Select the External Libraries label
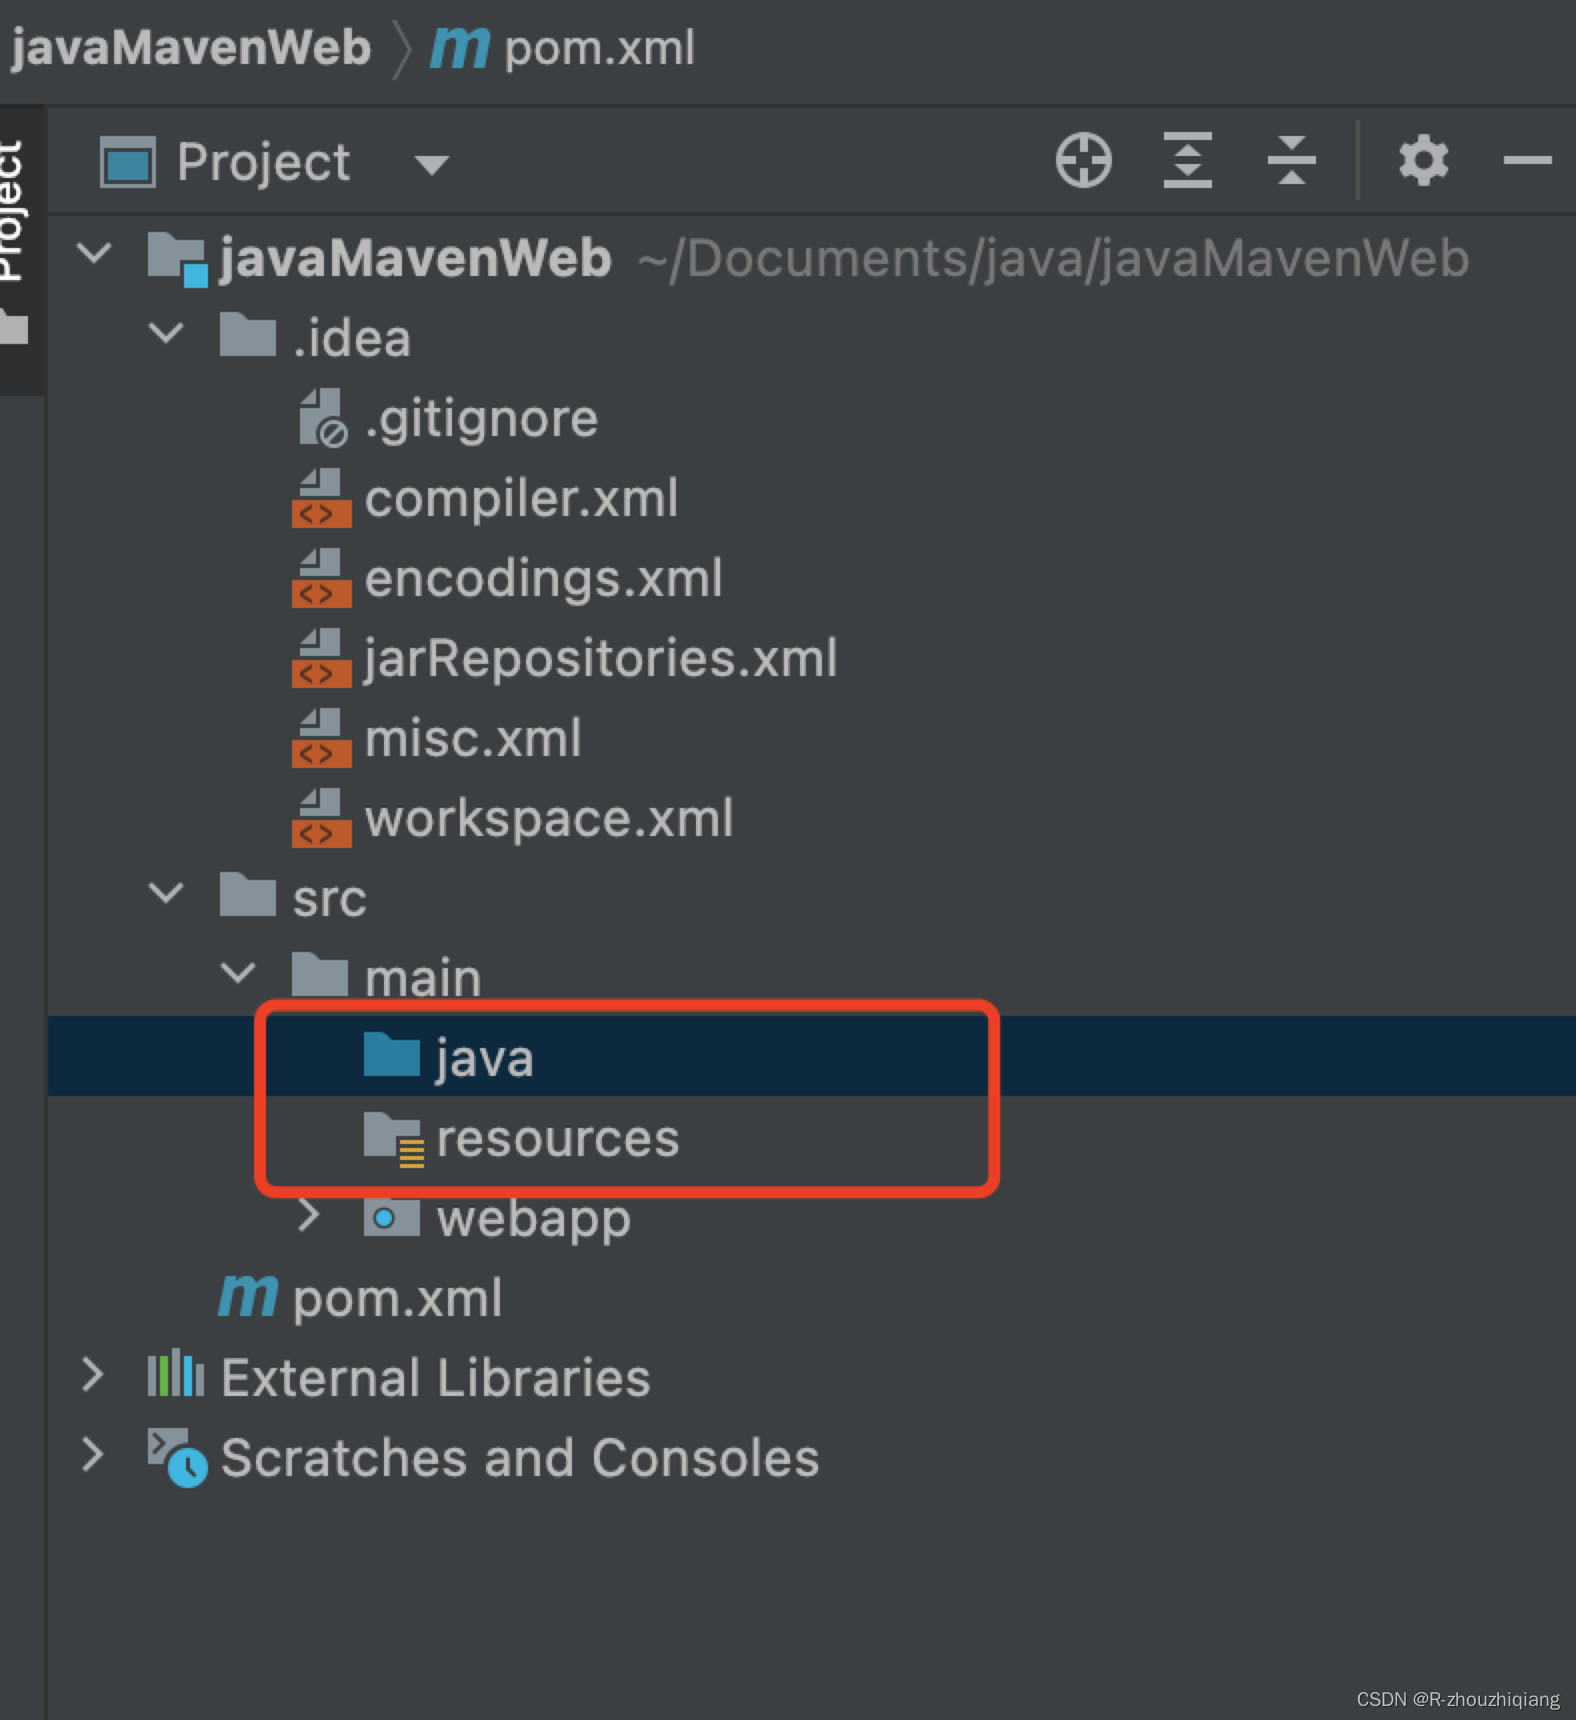 pyautogui.click(x=435, y=1378)
